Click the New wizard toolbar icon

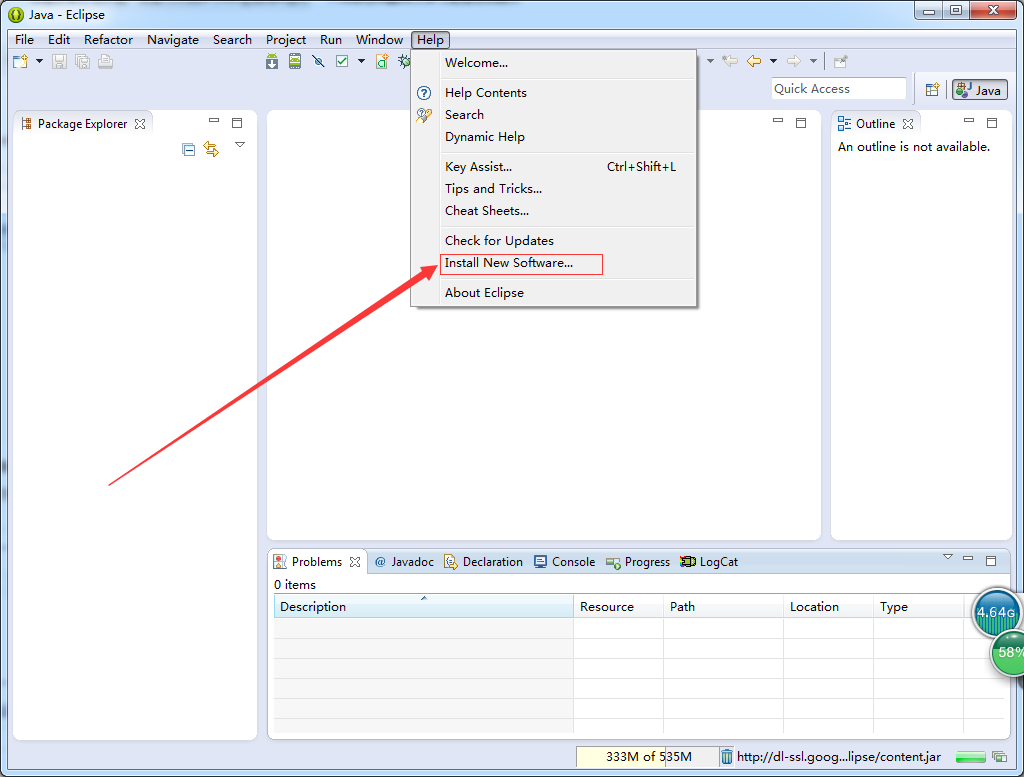pyautogui.click(x=20, y=61)
